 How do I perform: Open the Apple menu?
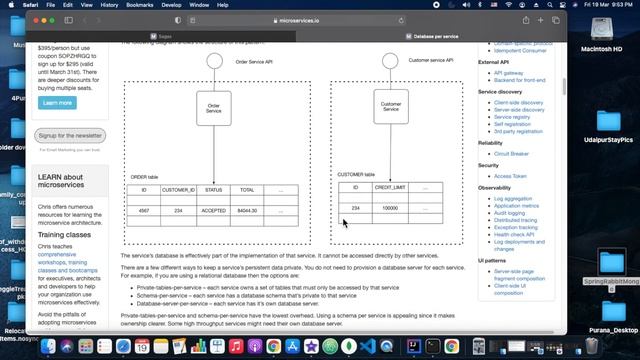(11, 5)
